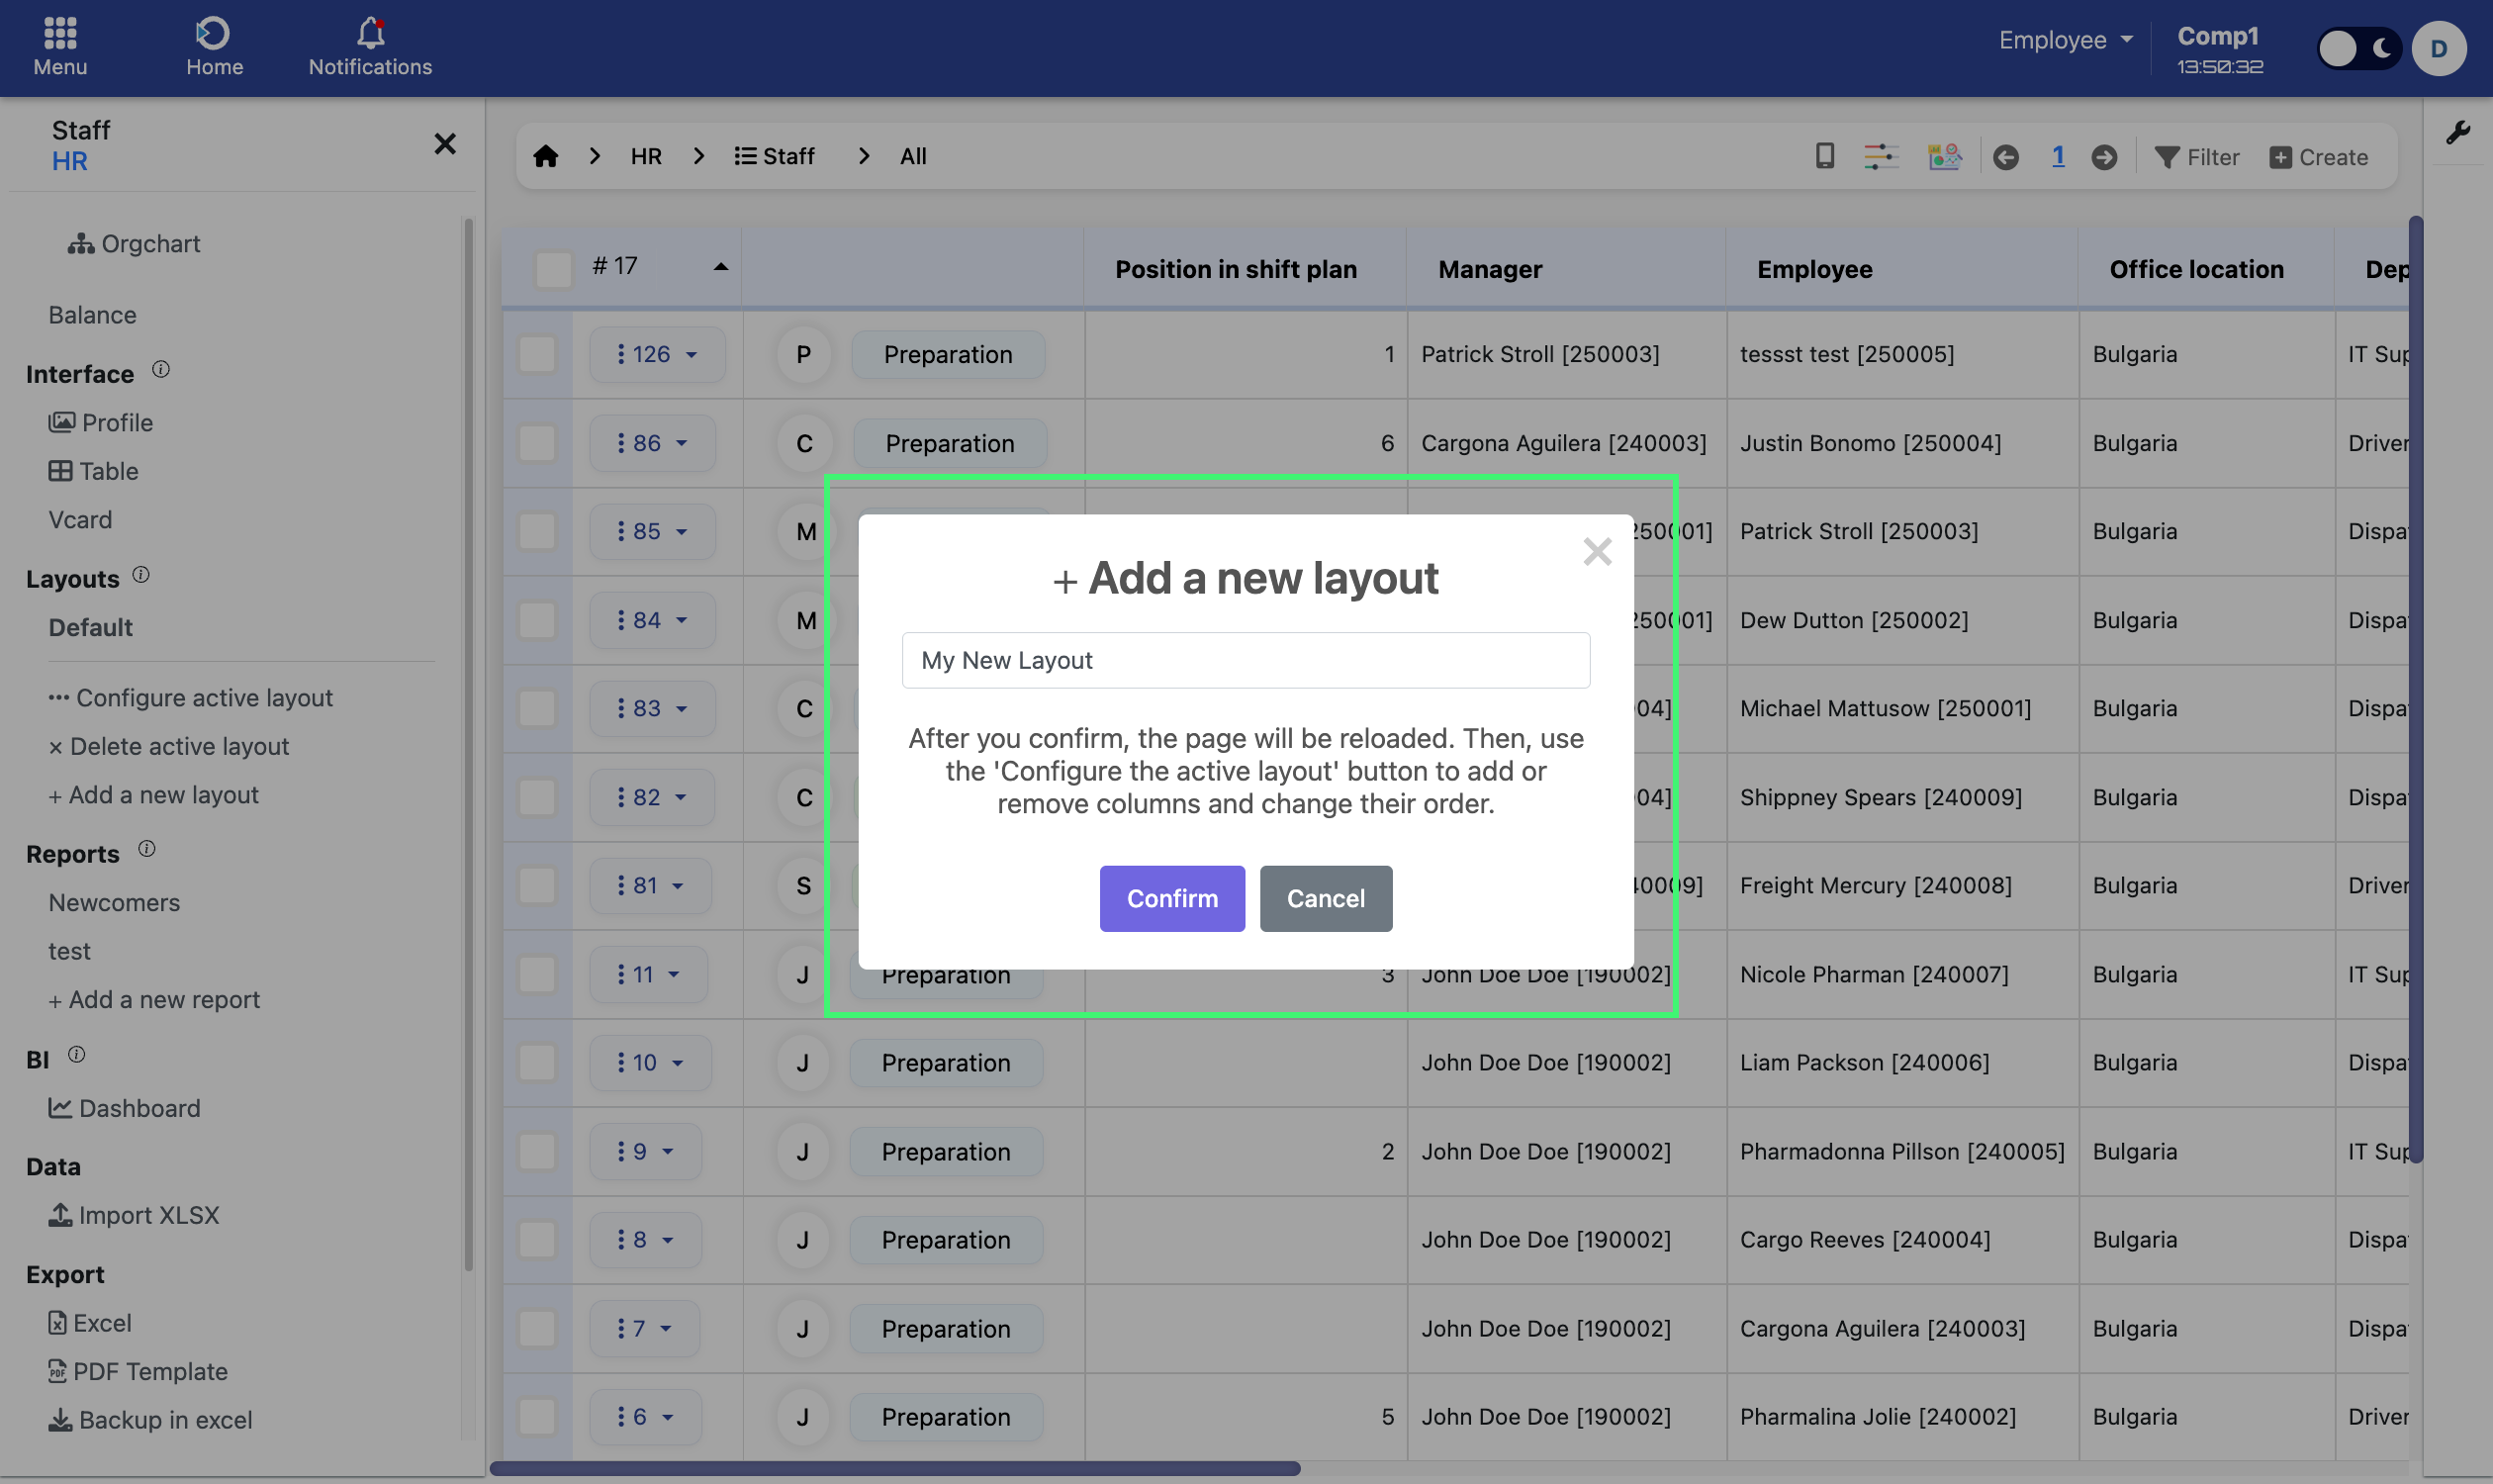Open the colorful chart icon in toolbar
The width and height of the screenshot is (2493, 1484).
[x=1943, y=156]
